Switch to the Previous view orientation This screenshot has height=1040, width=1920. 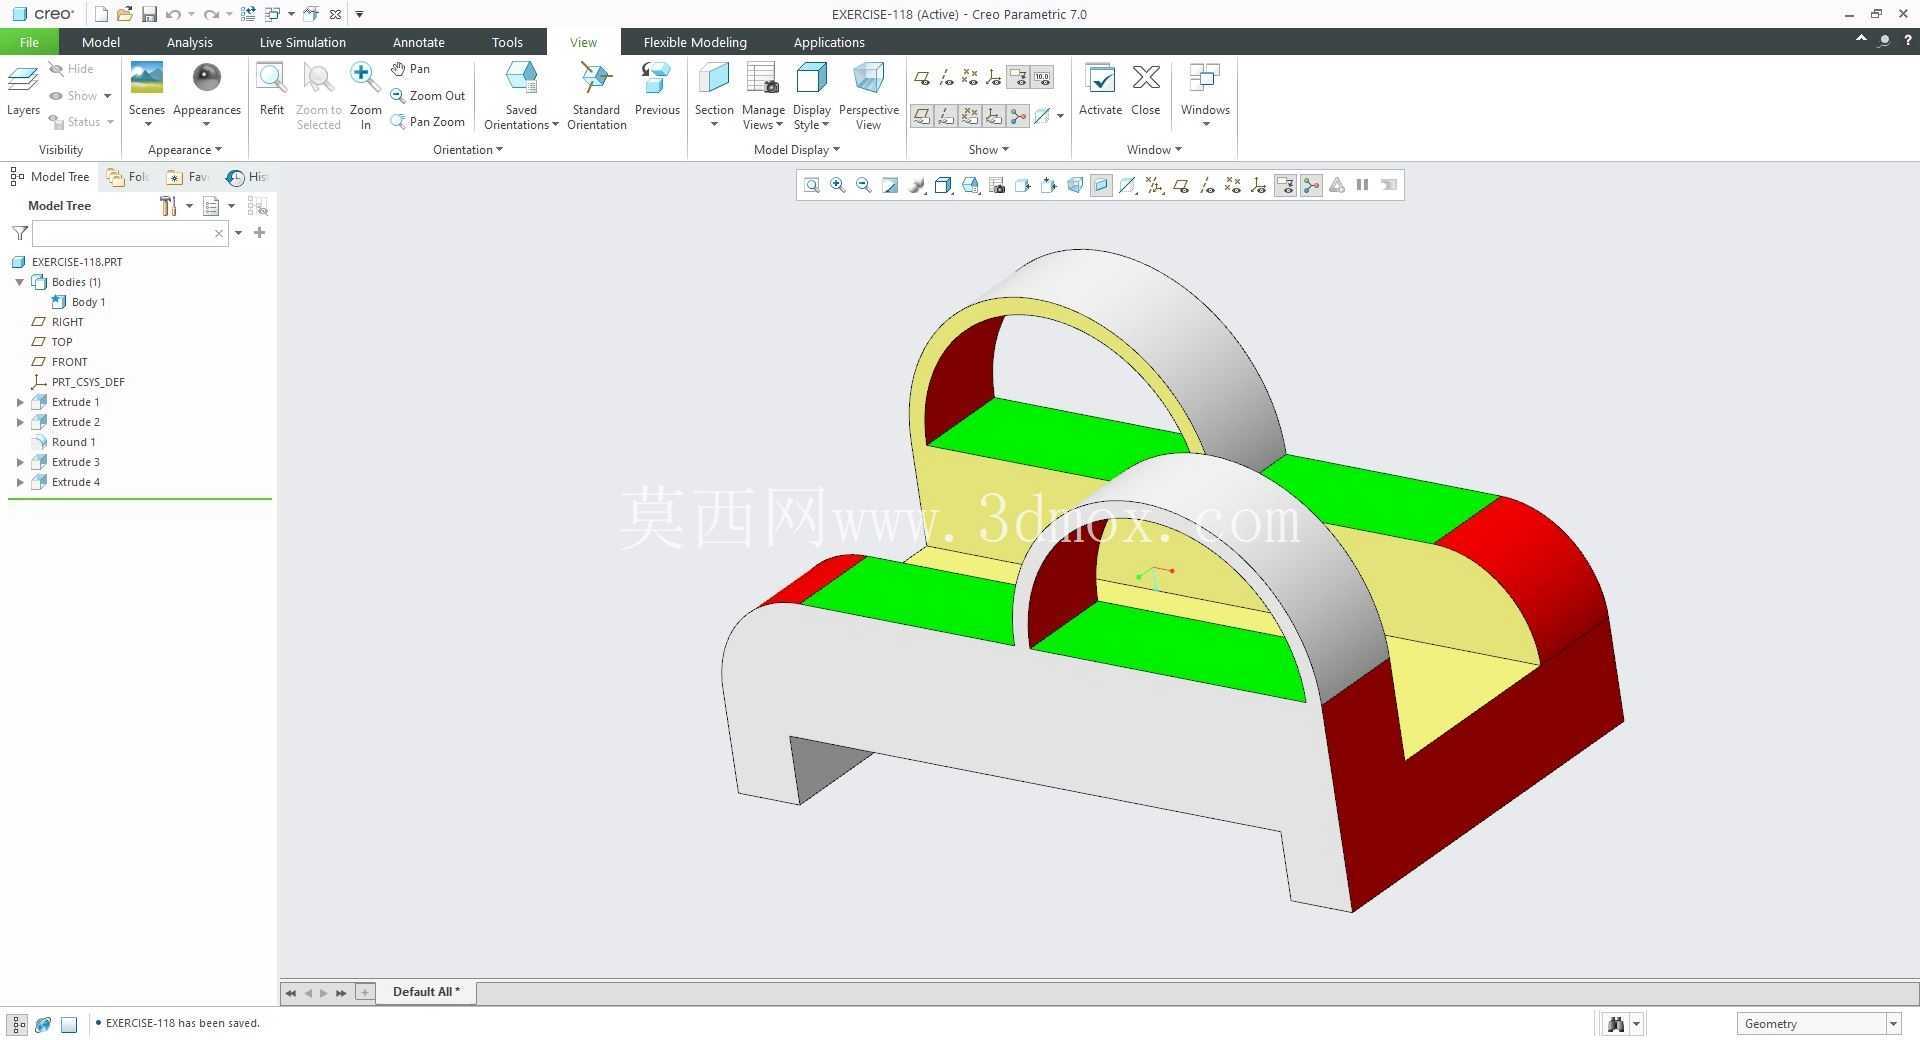tap(657, 90)
